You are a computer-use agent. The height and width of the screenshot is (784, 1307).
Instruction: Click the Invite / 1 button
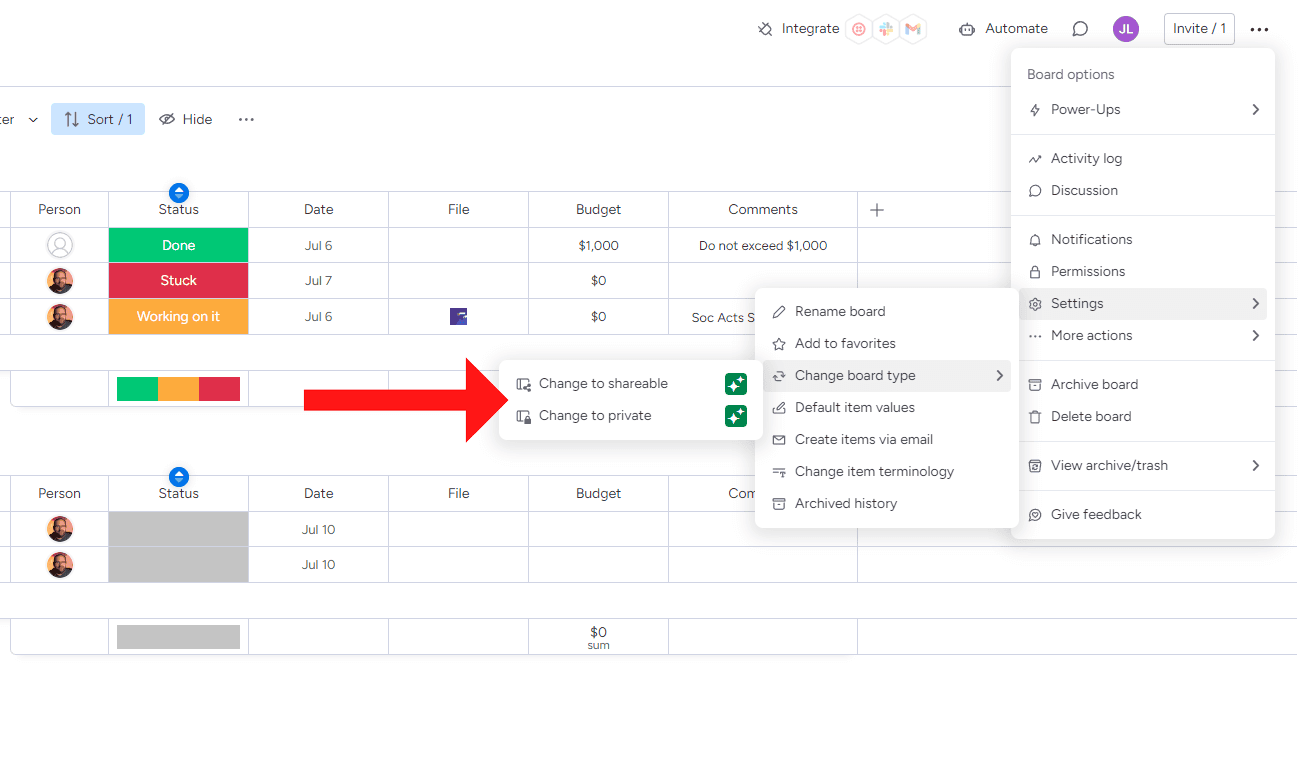(1199, 29)
